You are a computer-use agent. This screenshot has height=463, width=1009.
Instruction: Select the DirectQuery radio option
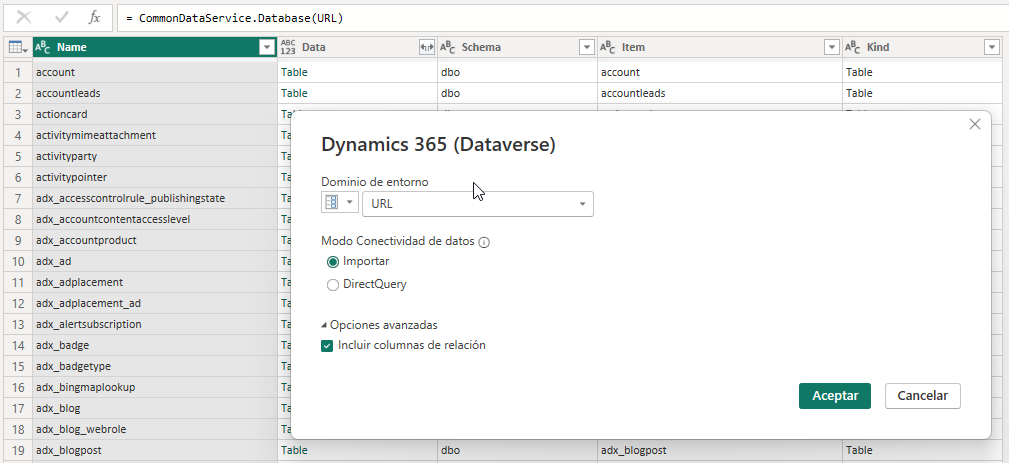point(333,285)
